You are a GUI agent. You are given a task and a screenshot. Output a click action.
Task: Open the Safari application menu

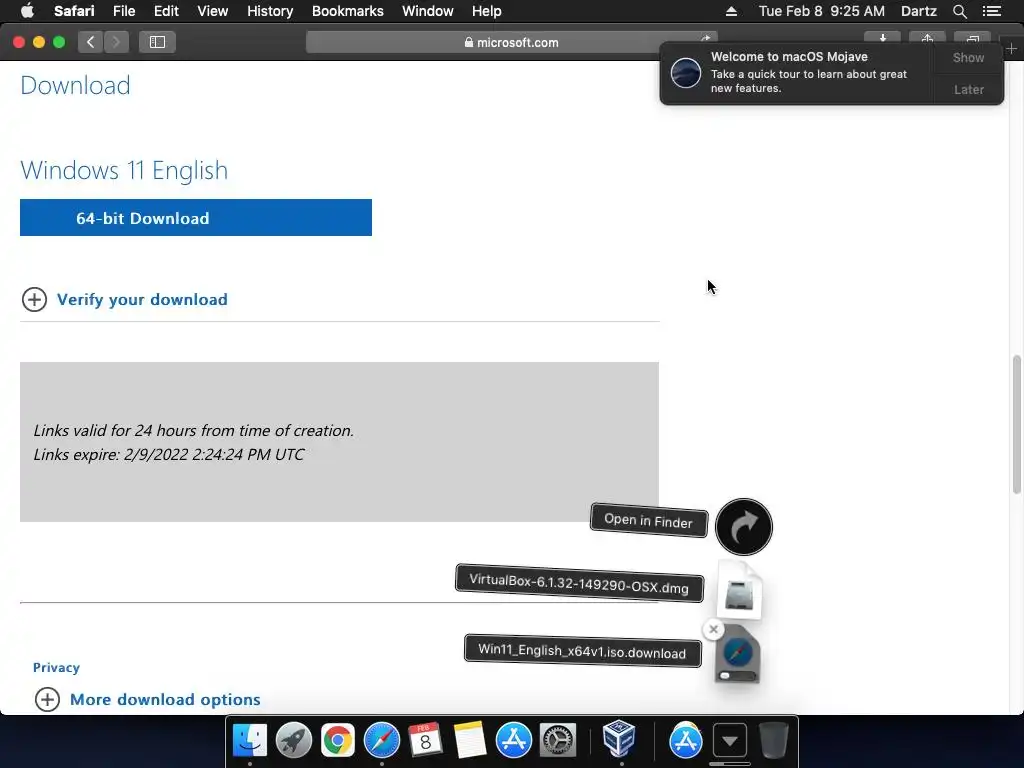(x=74, y=11)
